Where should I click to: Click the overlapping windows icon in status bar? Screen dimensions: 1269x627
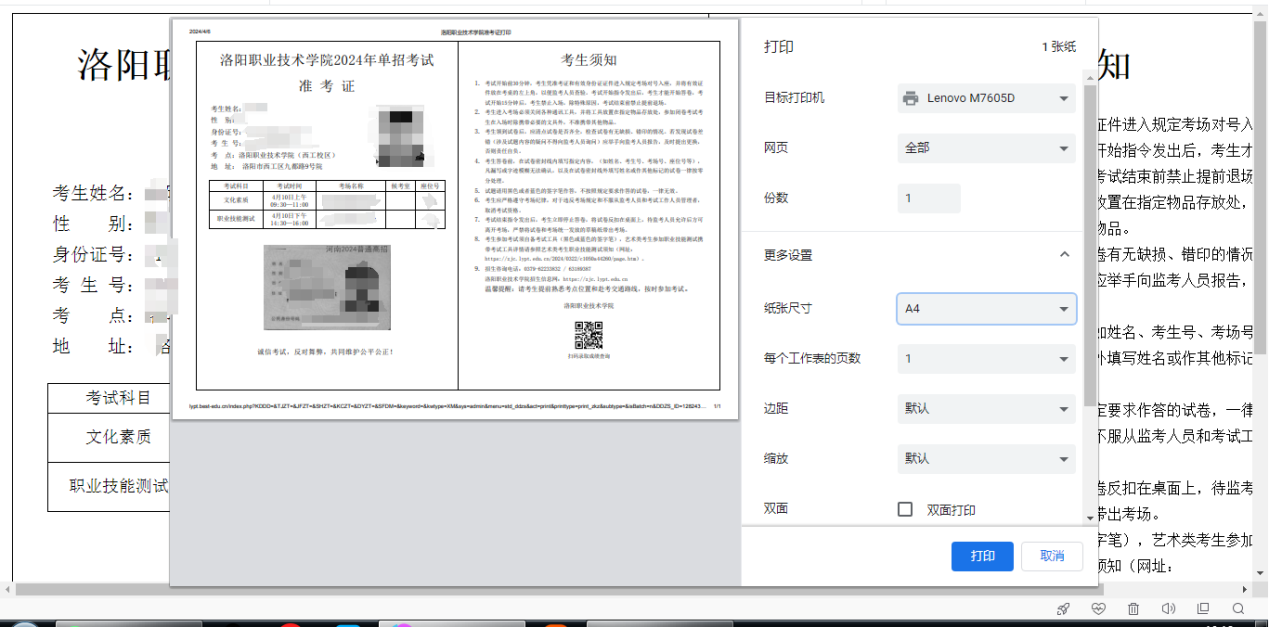(x=1203, y=609)
